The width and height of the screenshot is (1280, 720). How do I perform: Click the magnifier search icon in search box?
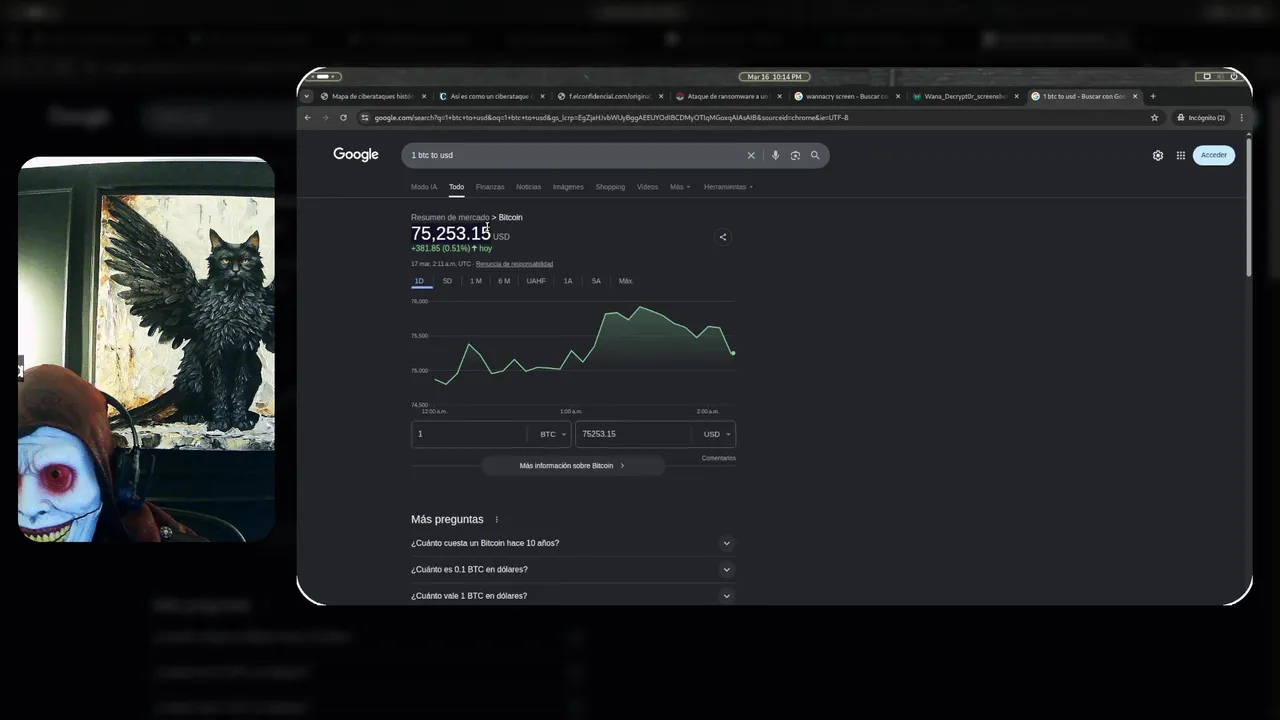click(x=815, y=155)
